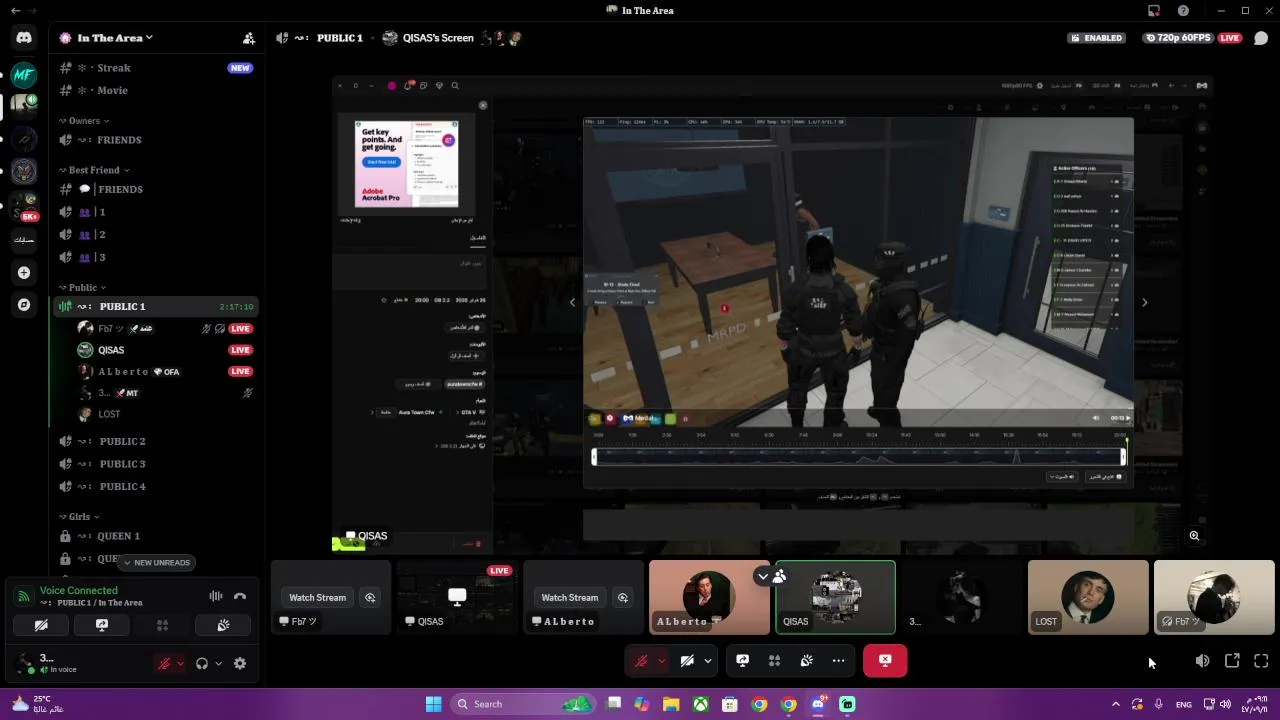This screenshot has height=720, width=1280.
Task: Open input device options arrow in user panel
Action: (x=181, y=663)
